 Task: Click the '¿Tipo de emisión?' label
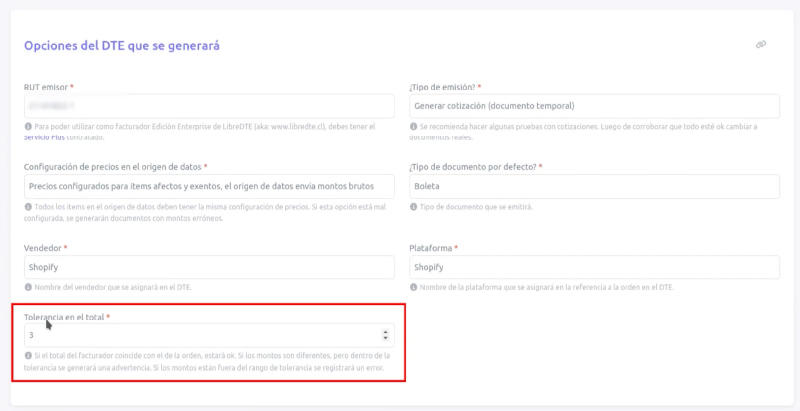coord(442,87)
